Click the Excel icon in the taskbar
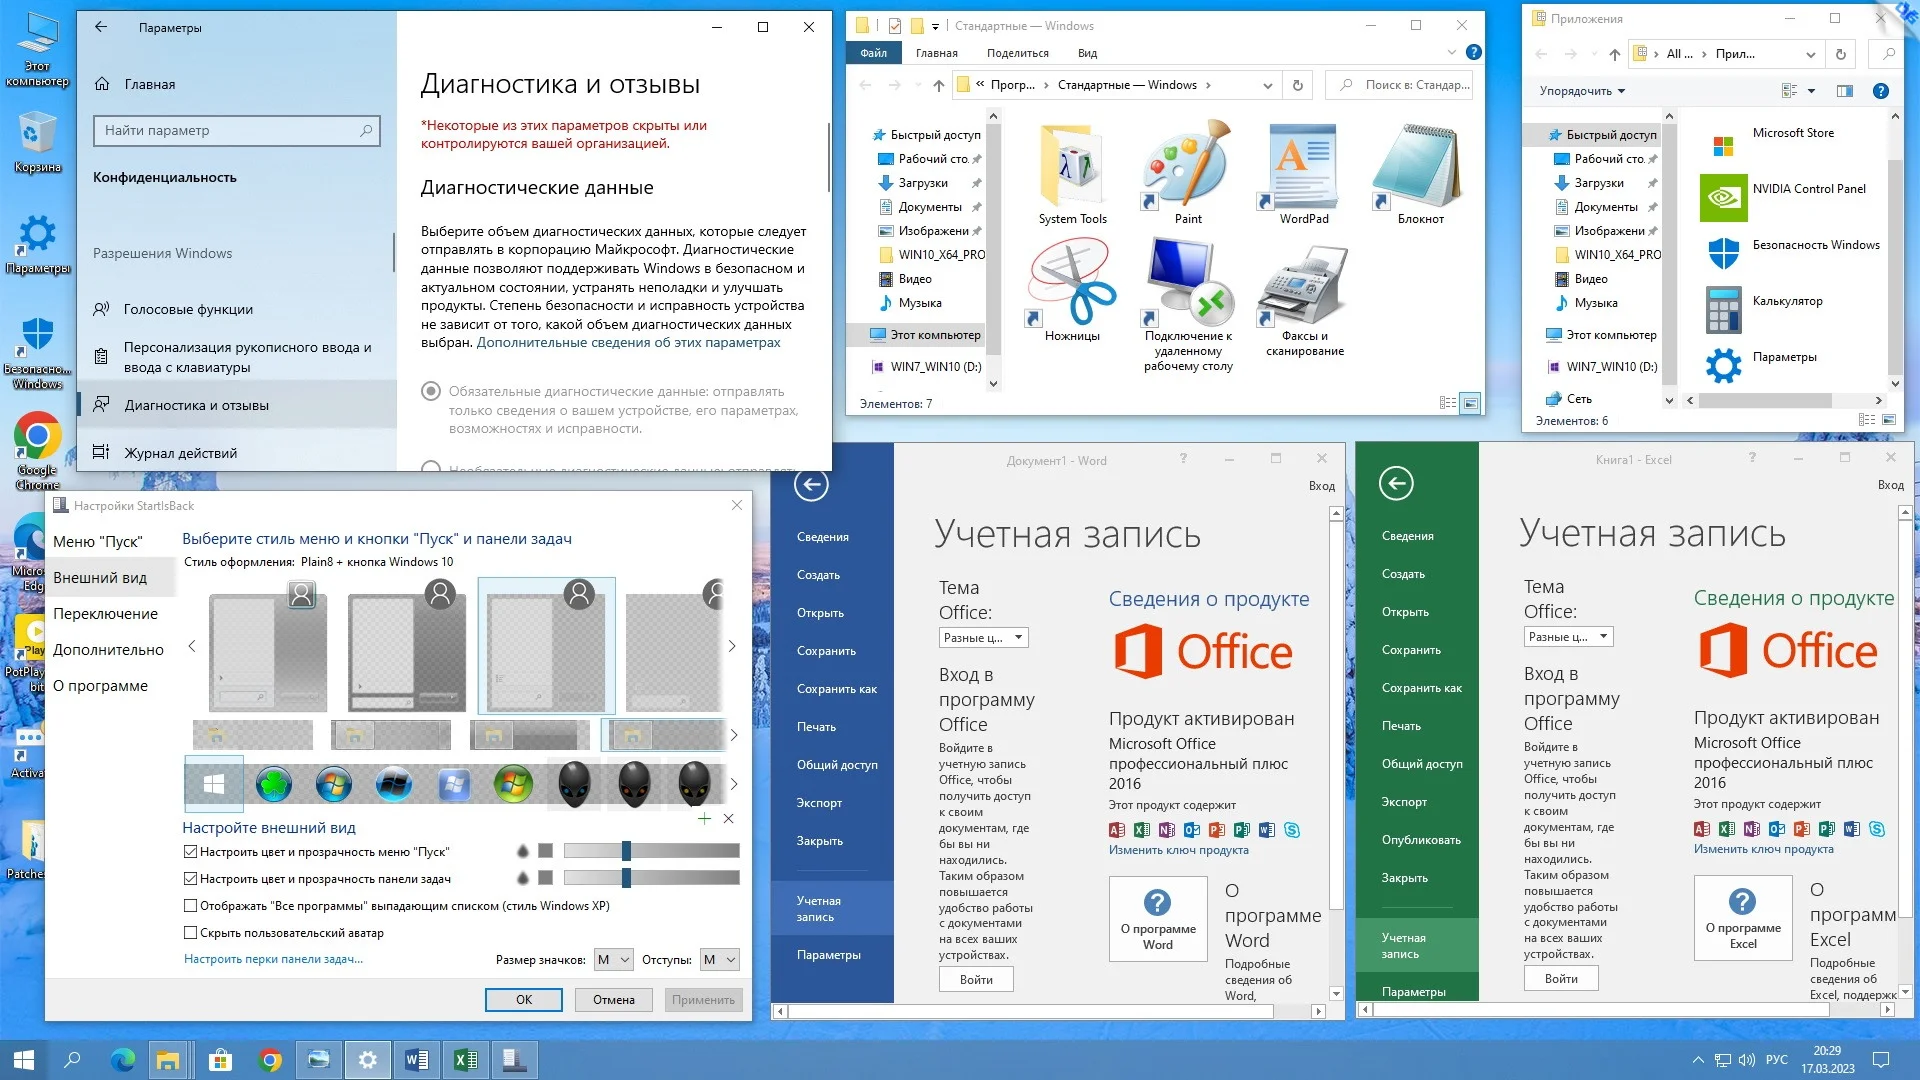The width and height of the screenshot is (1920, 1080). (465, 1060)
